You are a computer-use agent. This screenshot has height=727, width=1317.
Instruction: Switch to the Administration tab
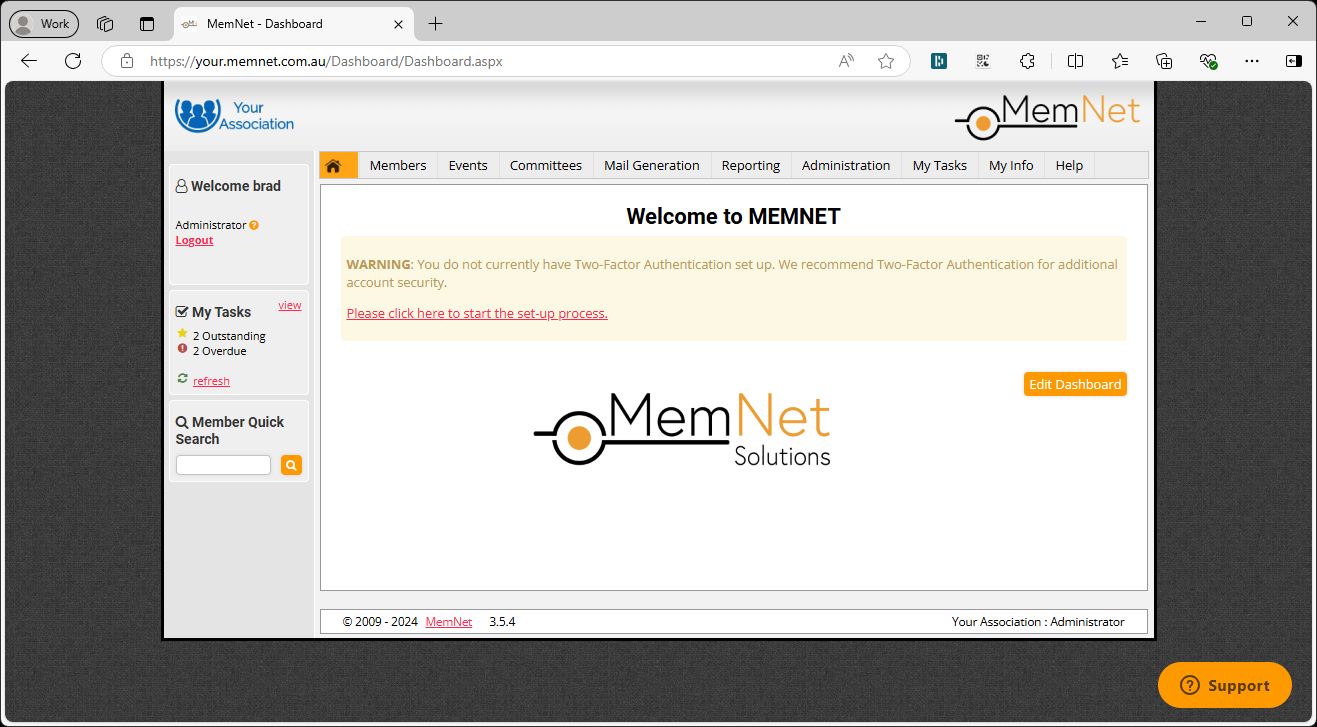[x=845, y=165]
